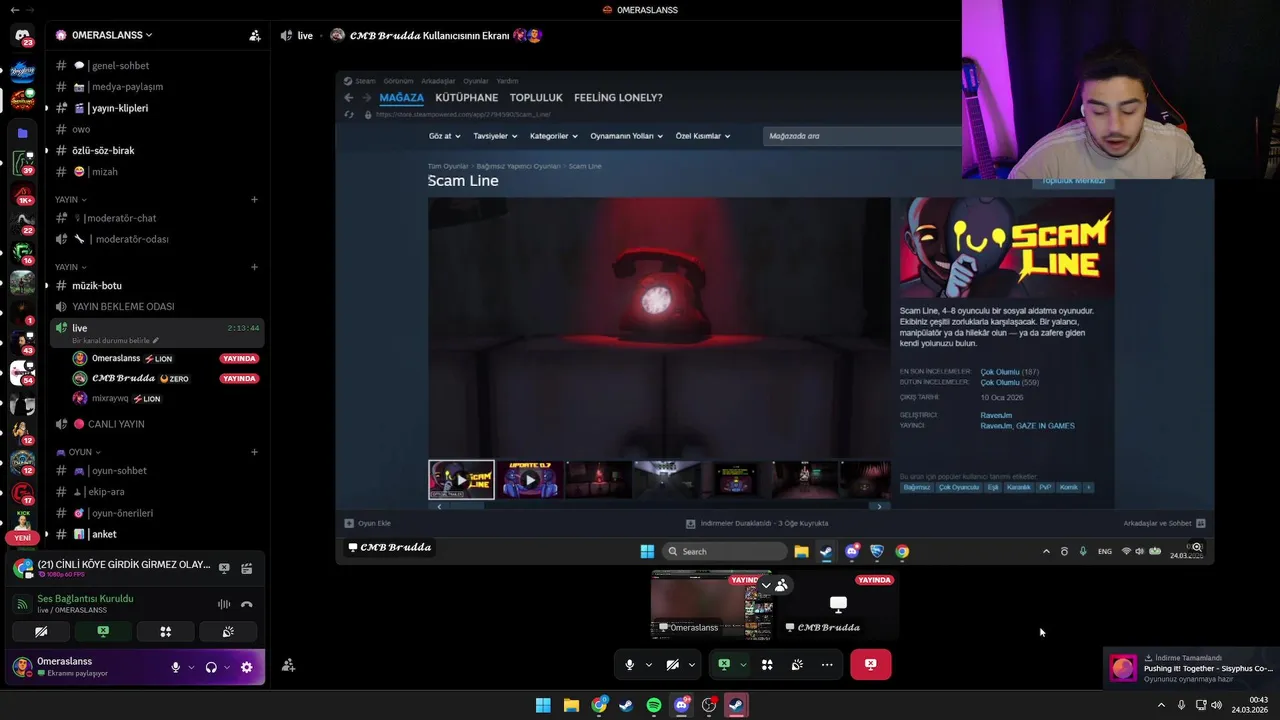Click the Mağazada ara search field
This screenshot has height=720, width=1280.
tap(862, 136)
